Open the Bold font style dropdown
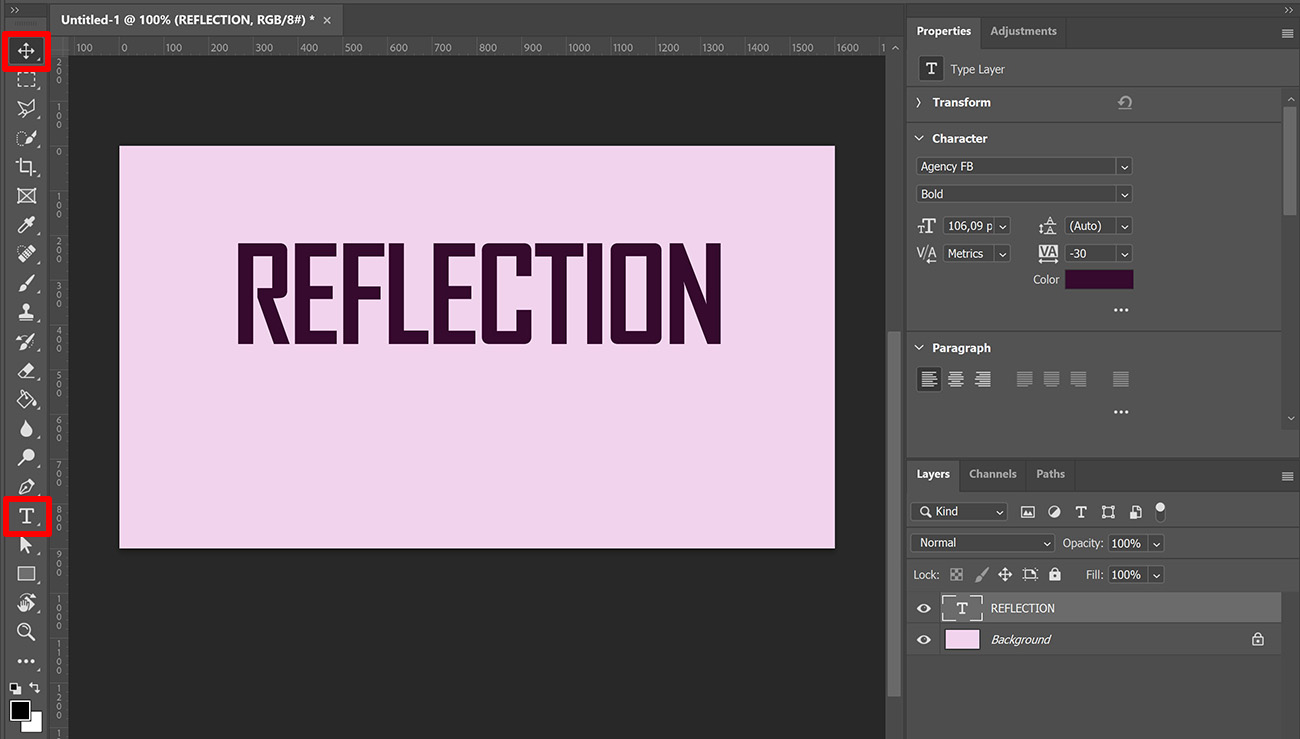This screenshot has height=739, width=1300. [x=1124, y=193]
